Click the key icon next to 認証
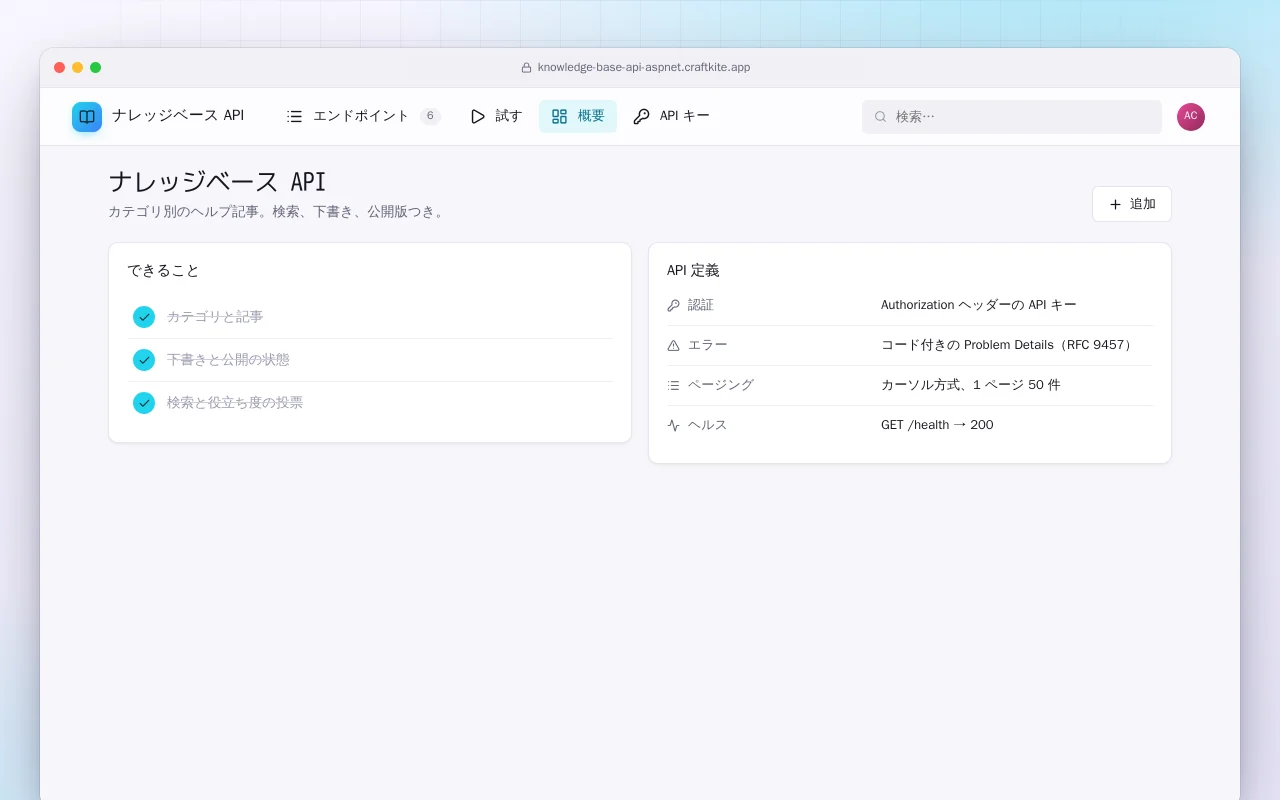The height and width of the screenshot is (800, 1280). 673,305
